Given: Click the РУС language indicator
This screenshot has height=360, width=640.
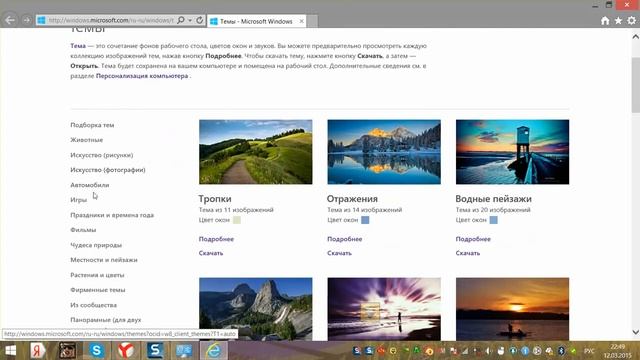Looking at the screenshot, I should [589, 351].
